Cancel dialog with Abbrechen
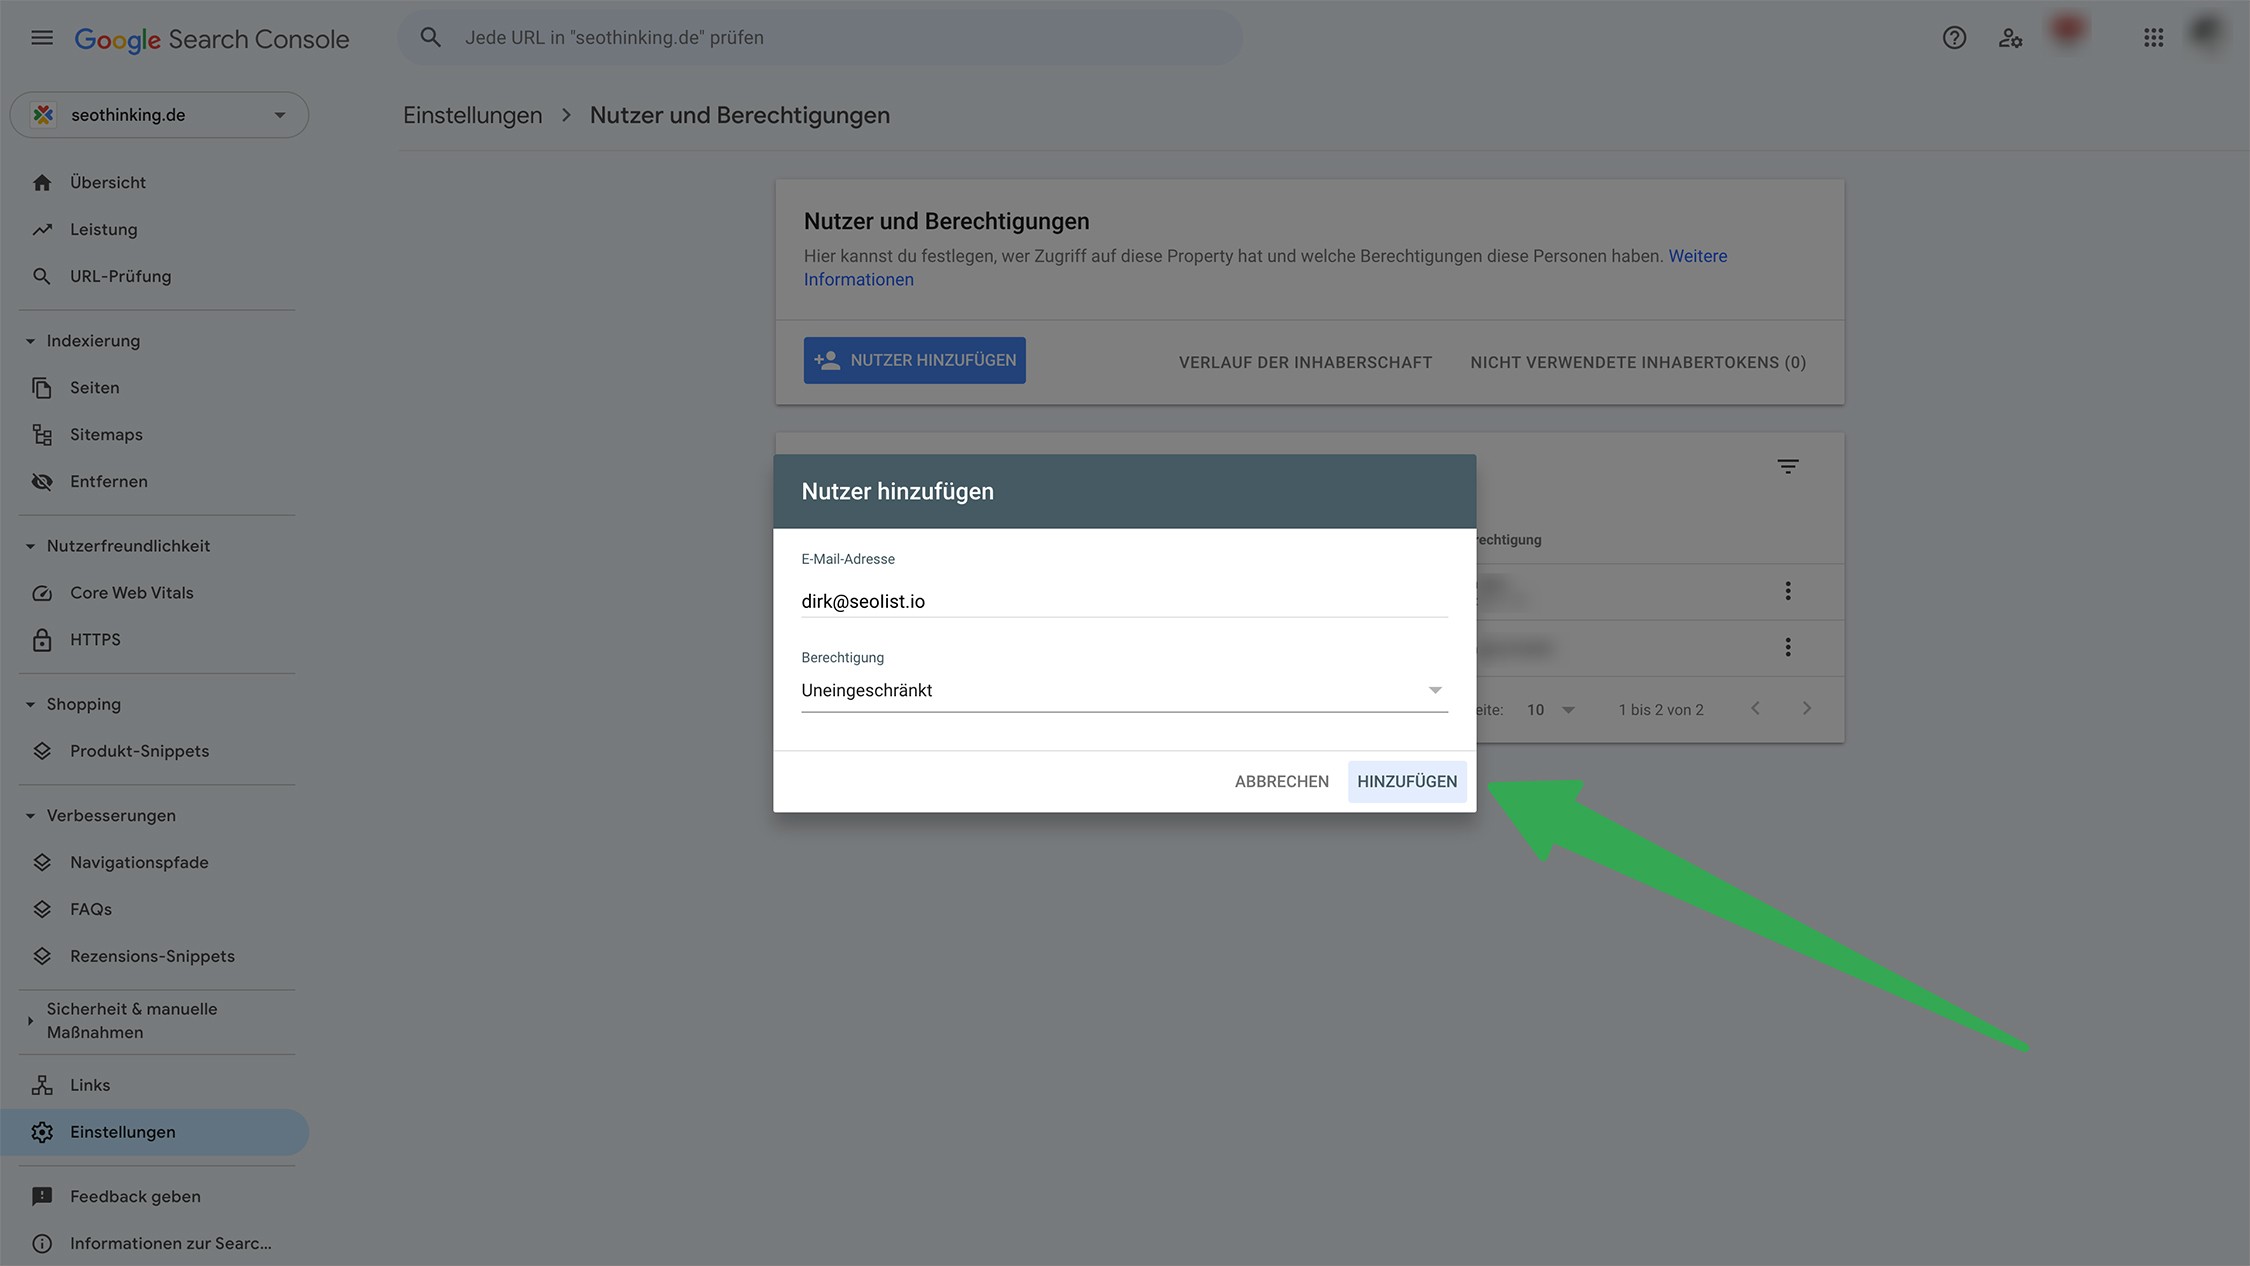 [1281, 781]
